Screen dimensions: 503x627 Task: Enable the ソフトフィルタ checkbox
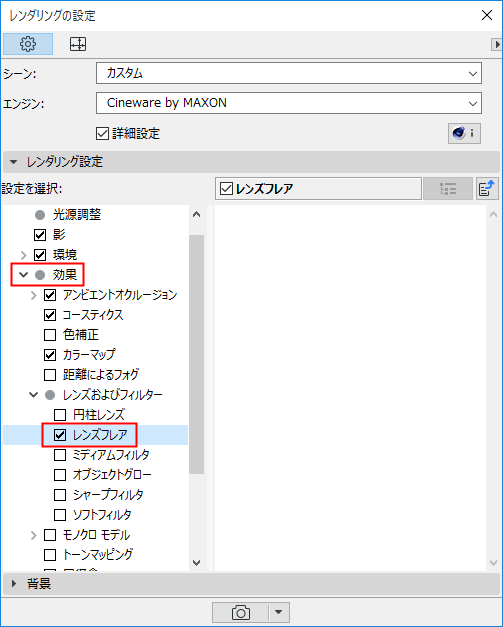click(60, 515)
